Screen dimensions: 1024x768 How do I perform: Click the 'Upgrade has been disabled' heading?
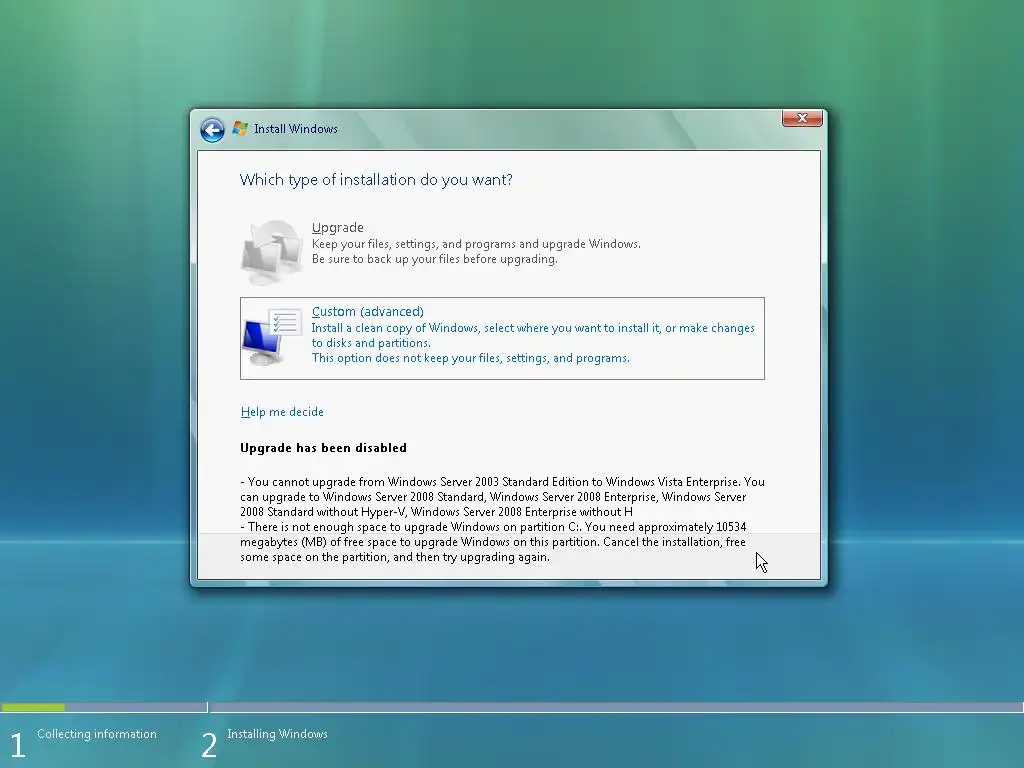pyautogui.click(x=323, y=448)
